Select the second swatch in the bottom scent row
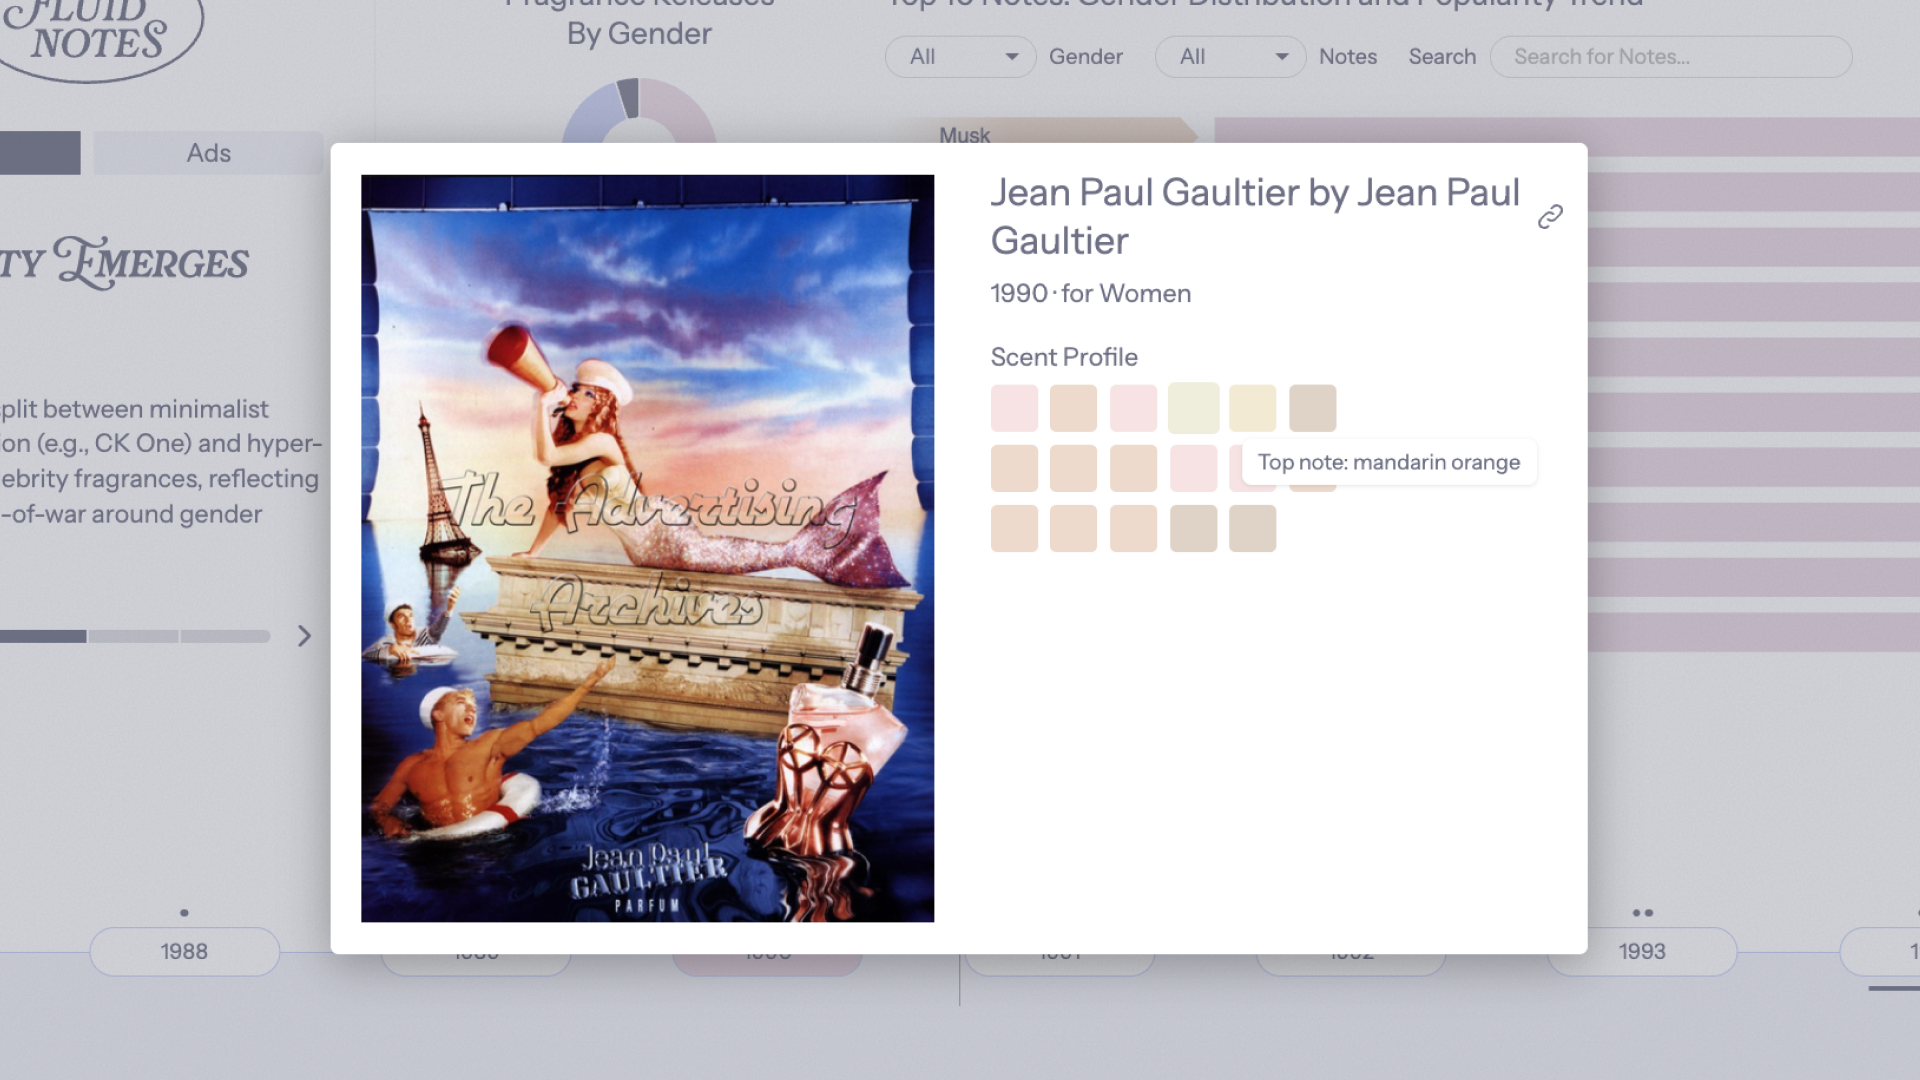Image resolution: width=1920 pixels, height=1080 pixels. coord(1073,528)
